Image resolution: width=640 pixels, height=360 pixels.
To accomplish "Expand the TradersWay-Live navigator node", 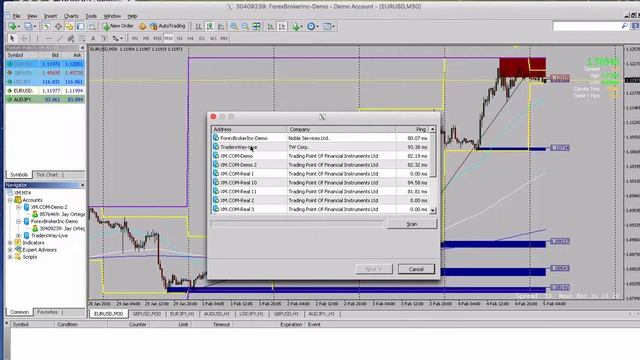I will [x=18, y=236].
